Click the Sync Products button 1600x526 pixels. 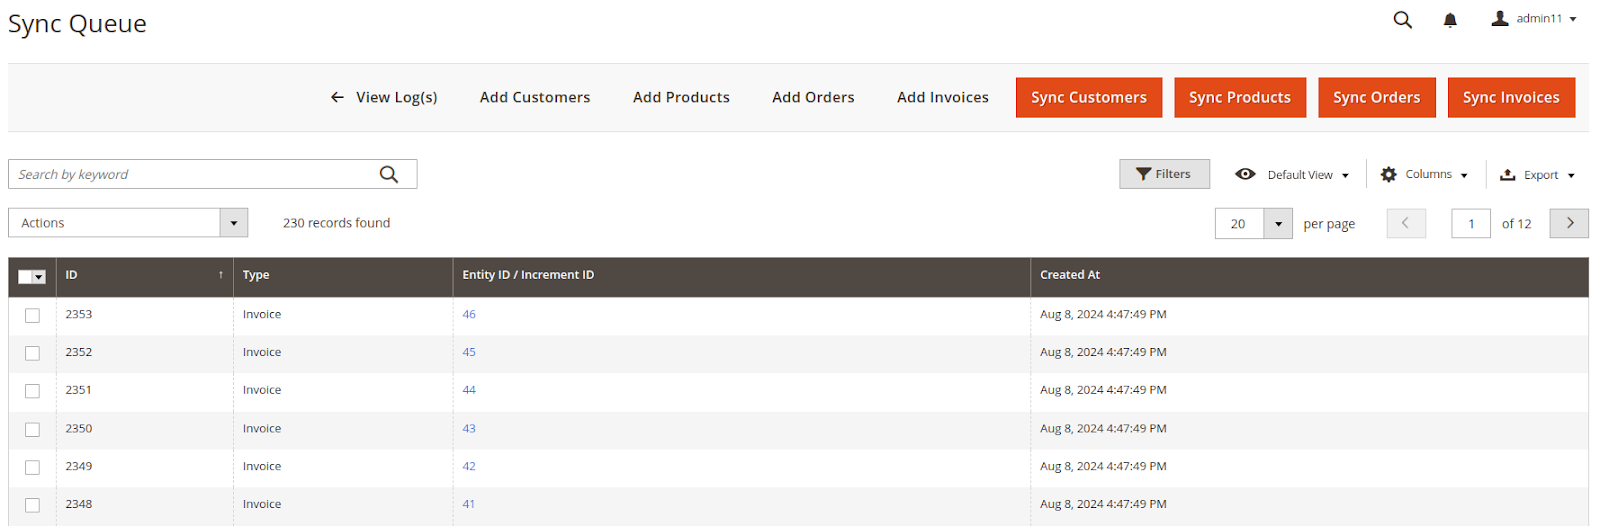coord(1240,97)
